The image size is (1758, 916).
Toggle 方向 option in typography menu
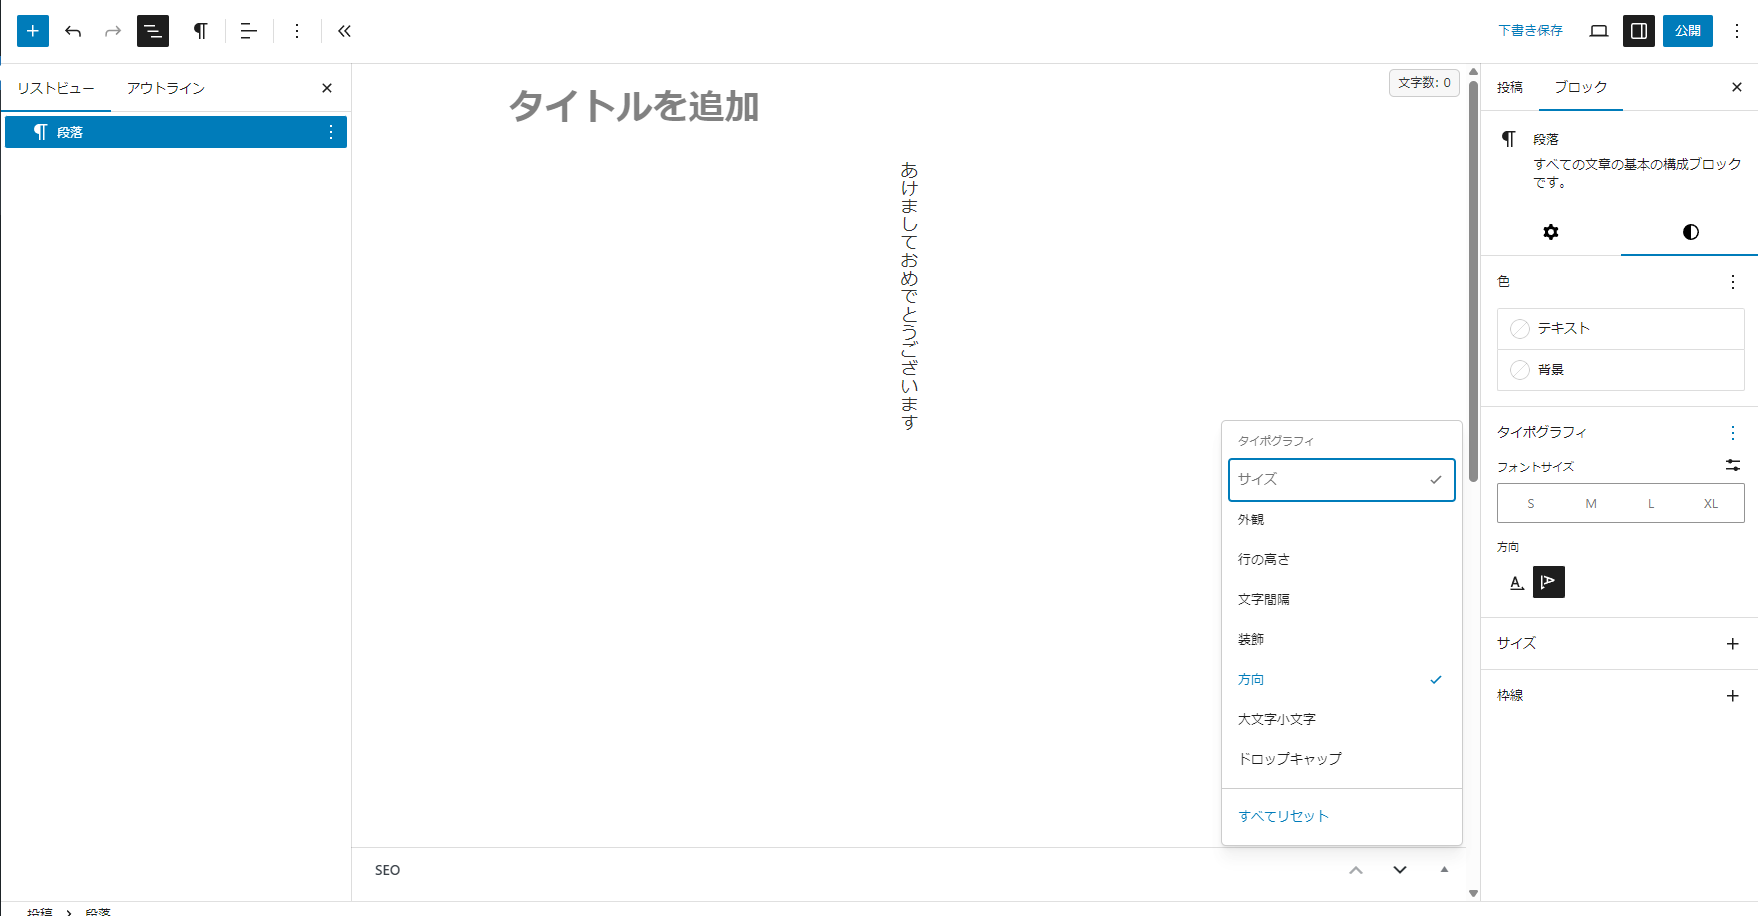coord(1341,680)
